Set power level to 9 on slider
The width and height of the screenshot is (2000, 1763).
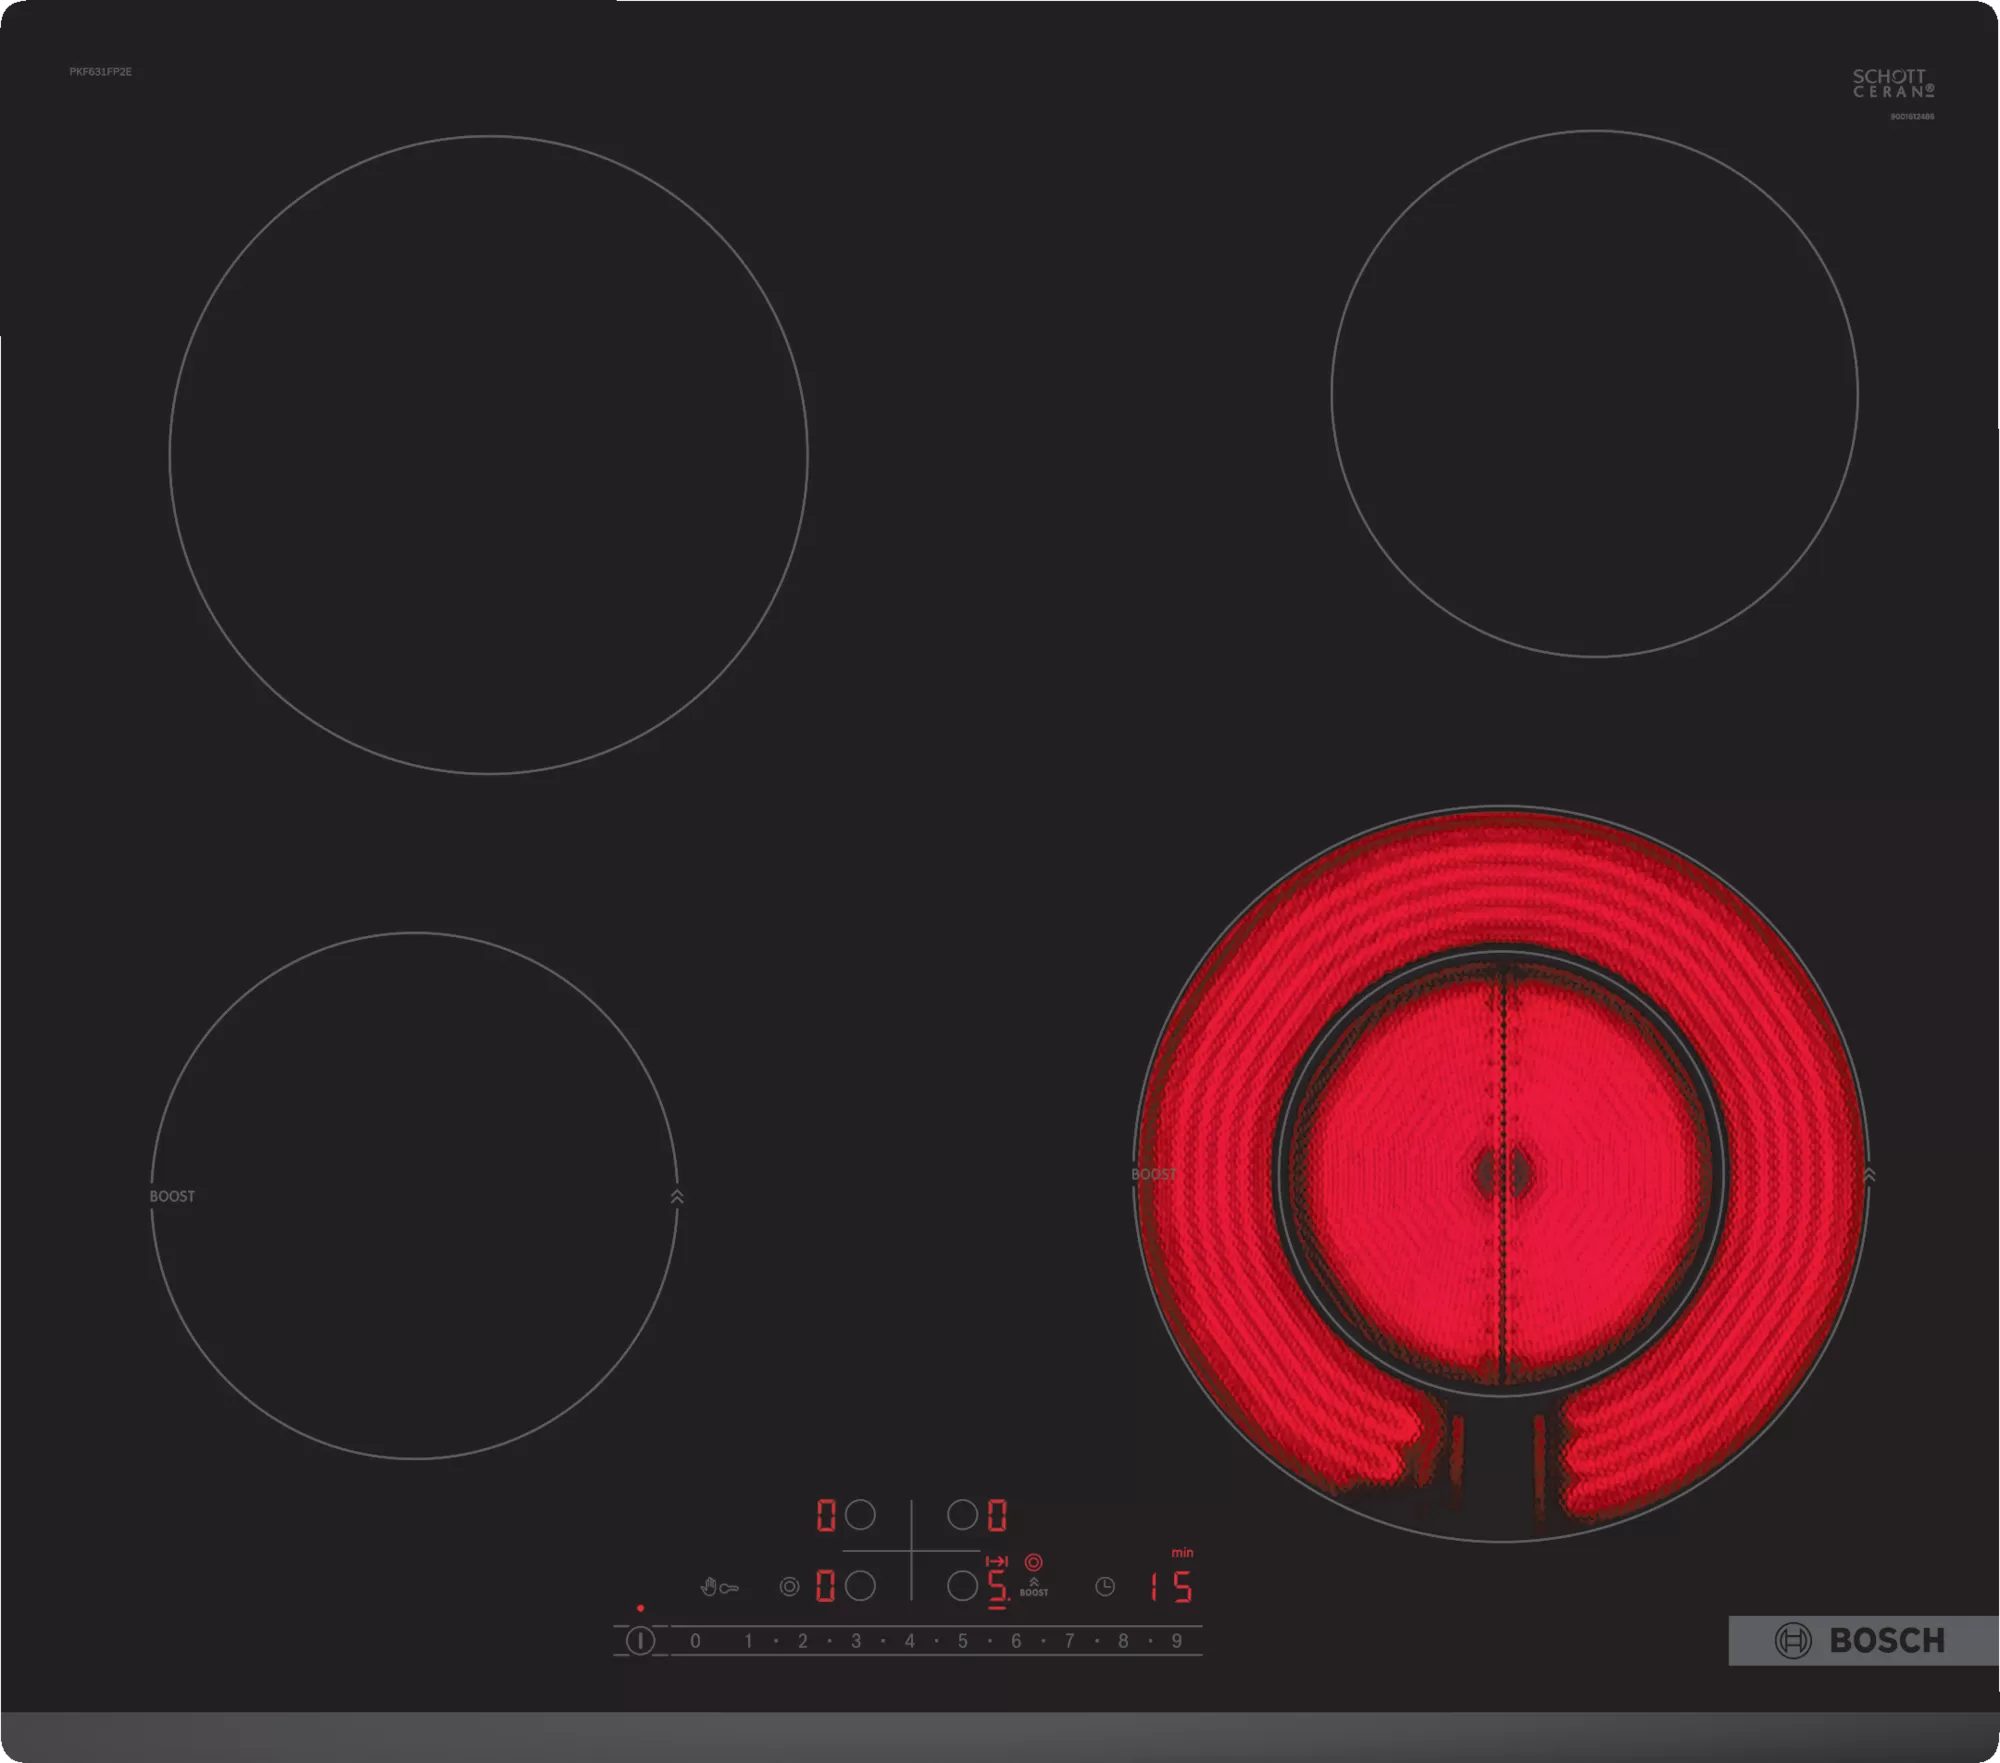[1177, 1641]
